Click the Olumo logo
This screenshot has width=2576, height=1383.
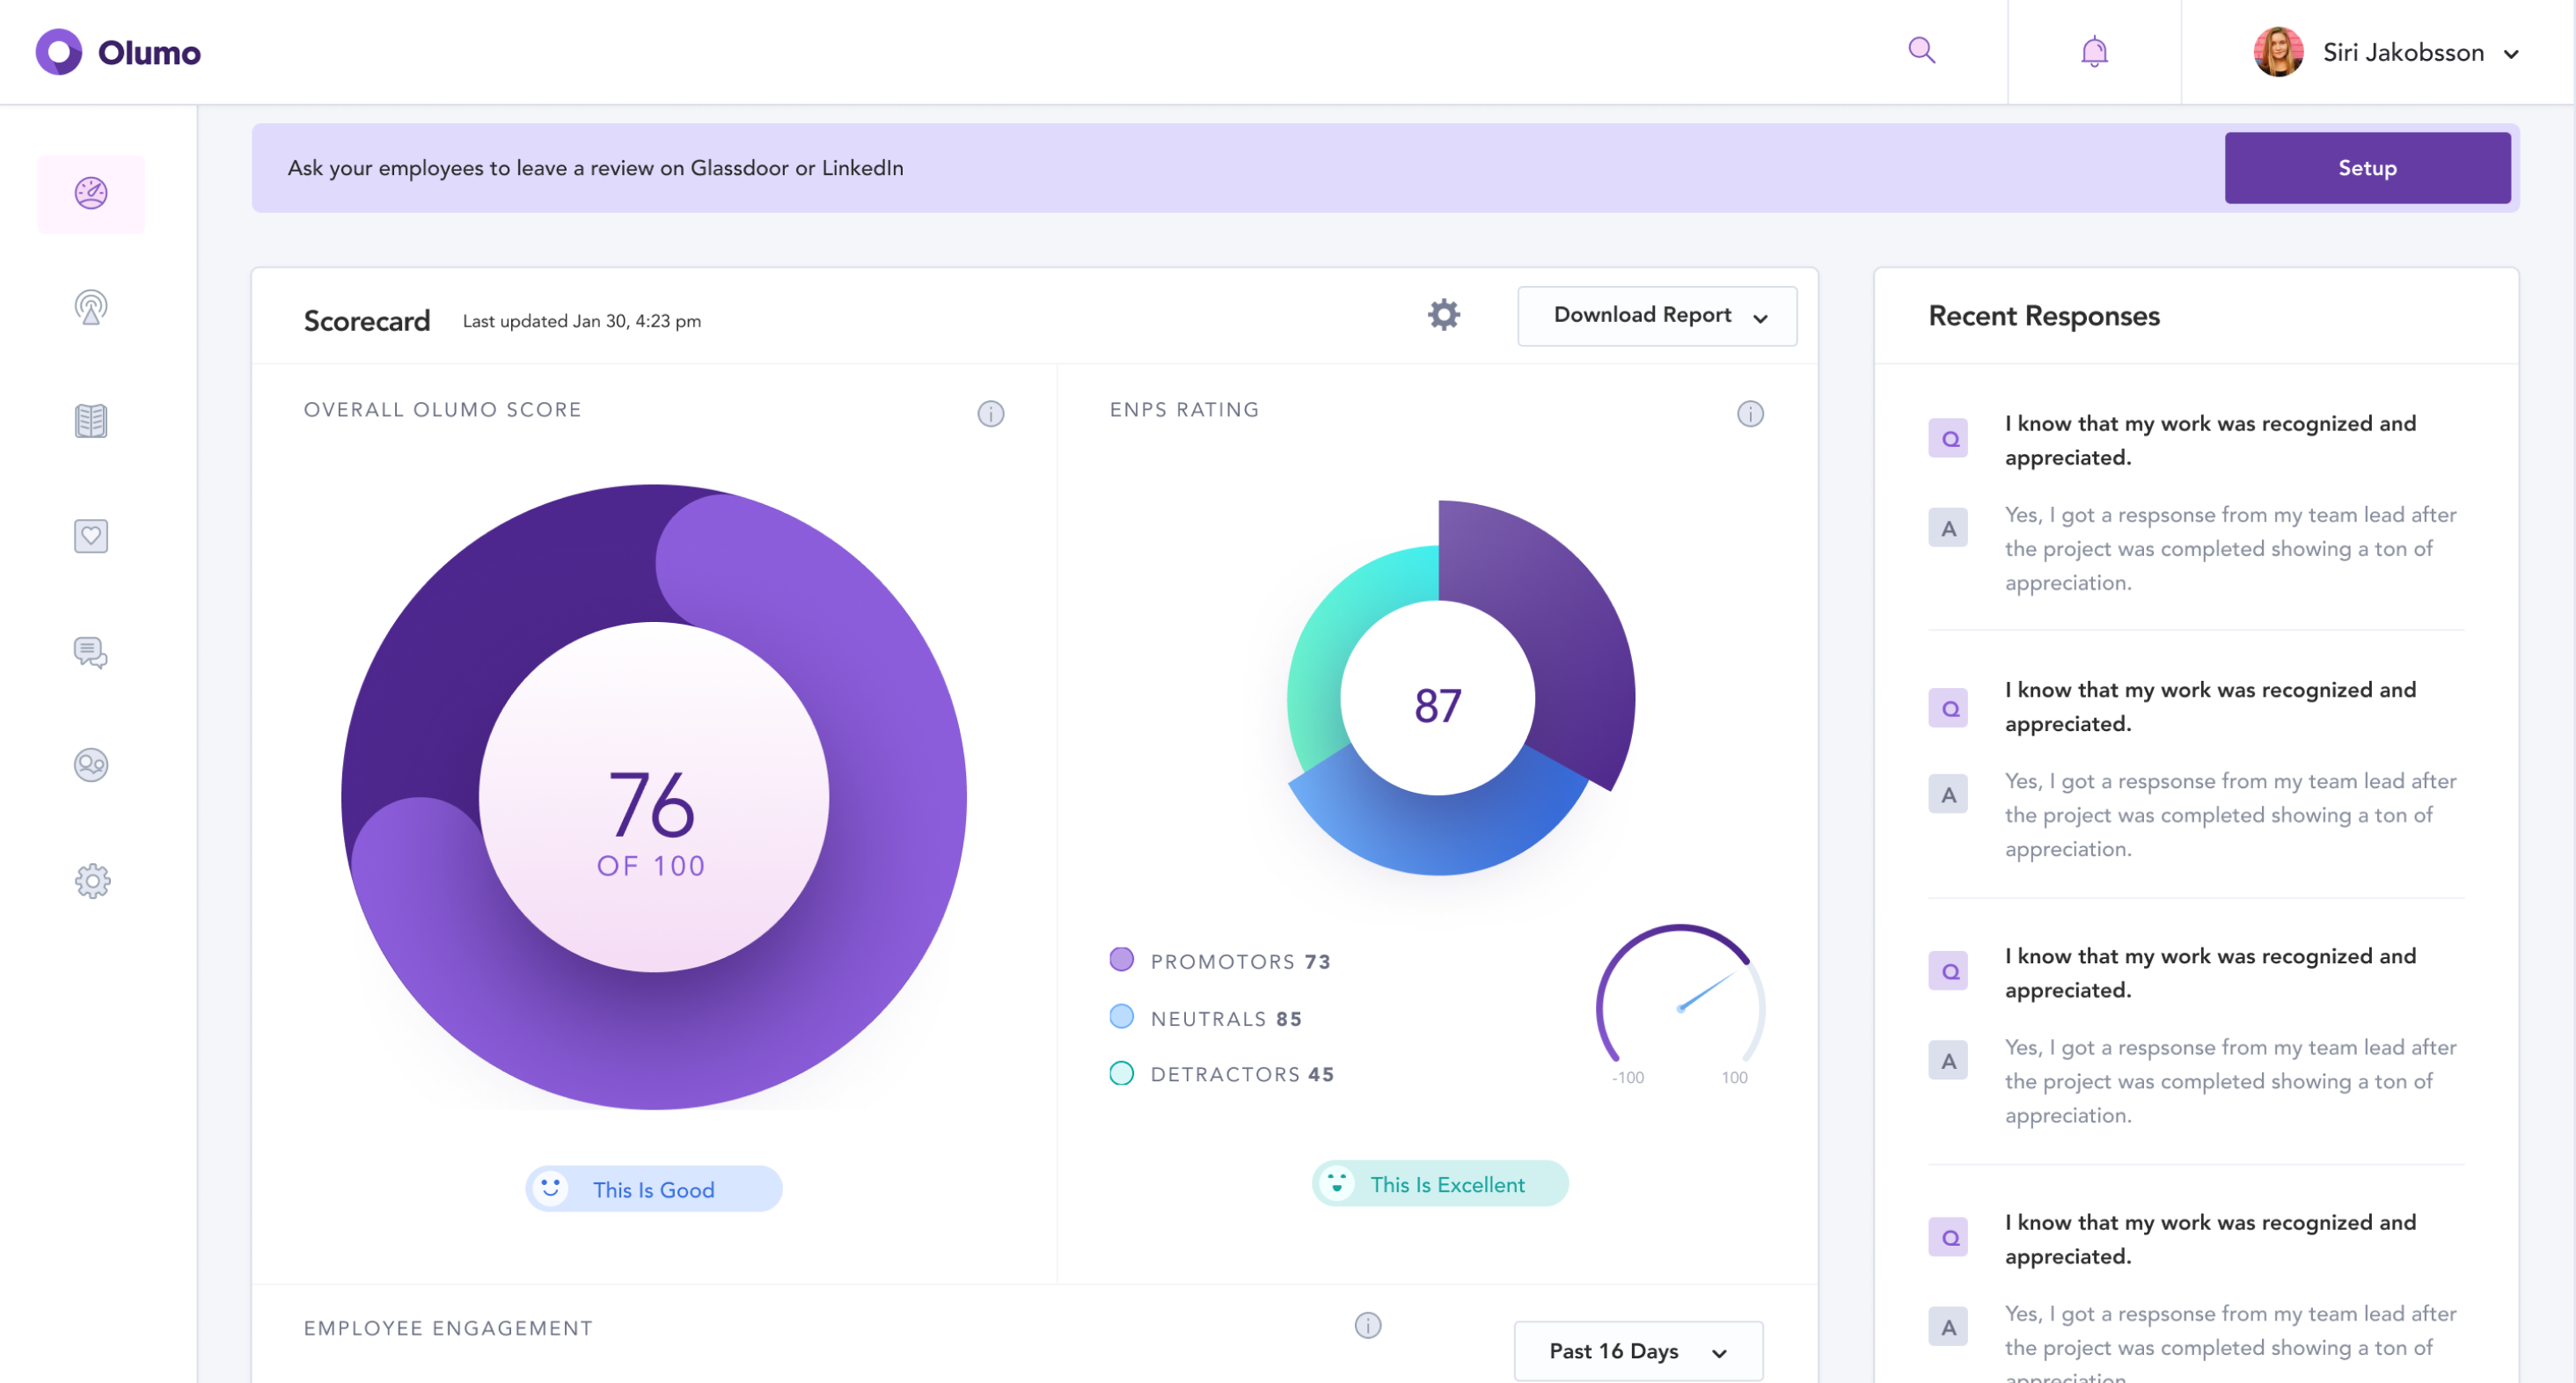(x=118, y=52)
